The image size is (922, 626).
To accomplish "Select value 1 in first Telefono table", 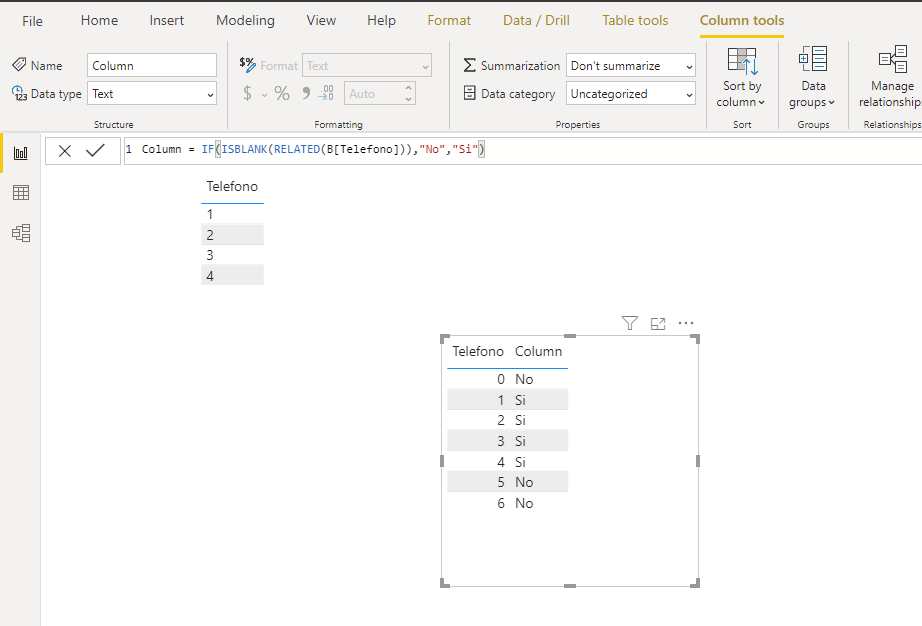I will pos(232,214).
